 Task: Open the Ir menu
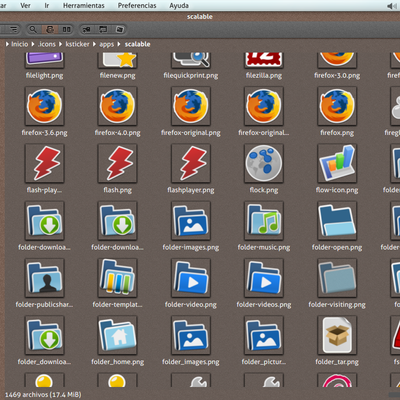tap(47, 5)
